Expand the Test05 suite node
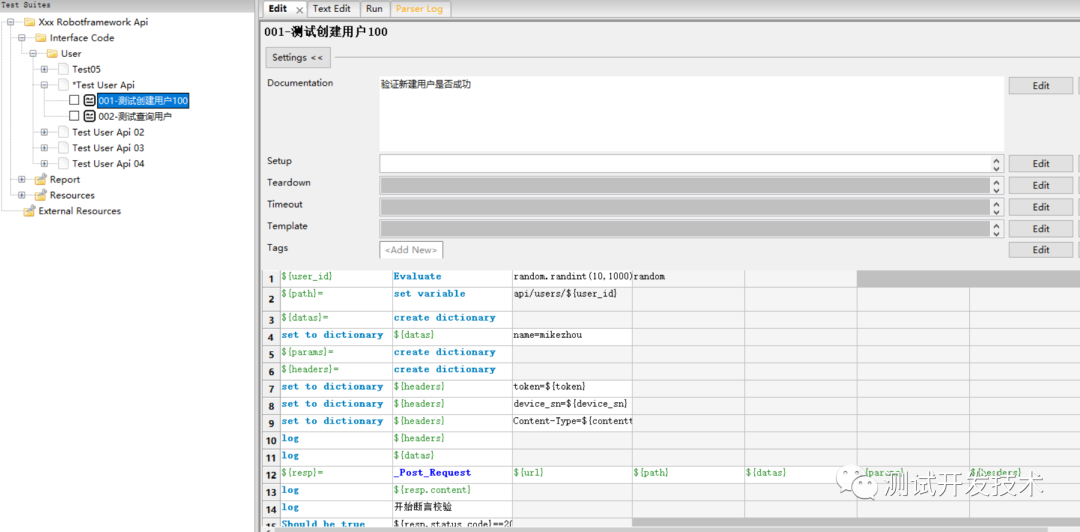The image size is (1080, 532). 44,70
